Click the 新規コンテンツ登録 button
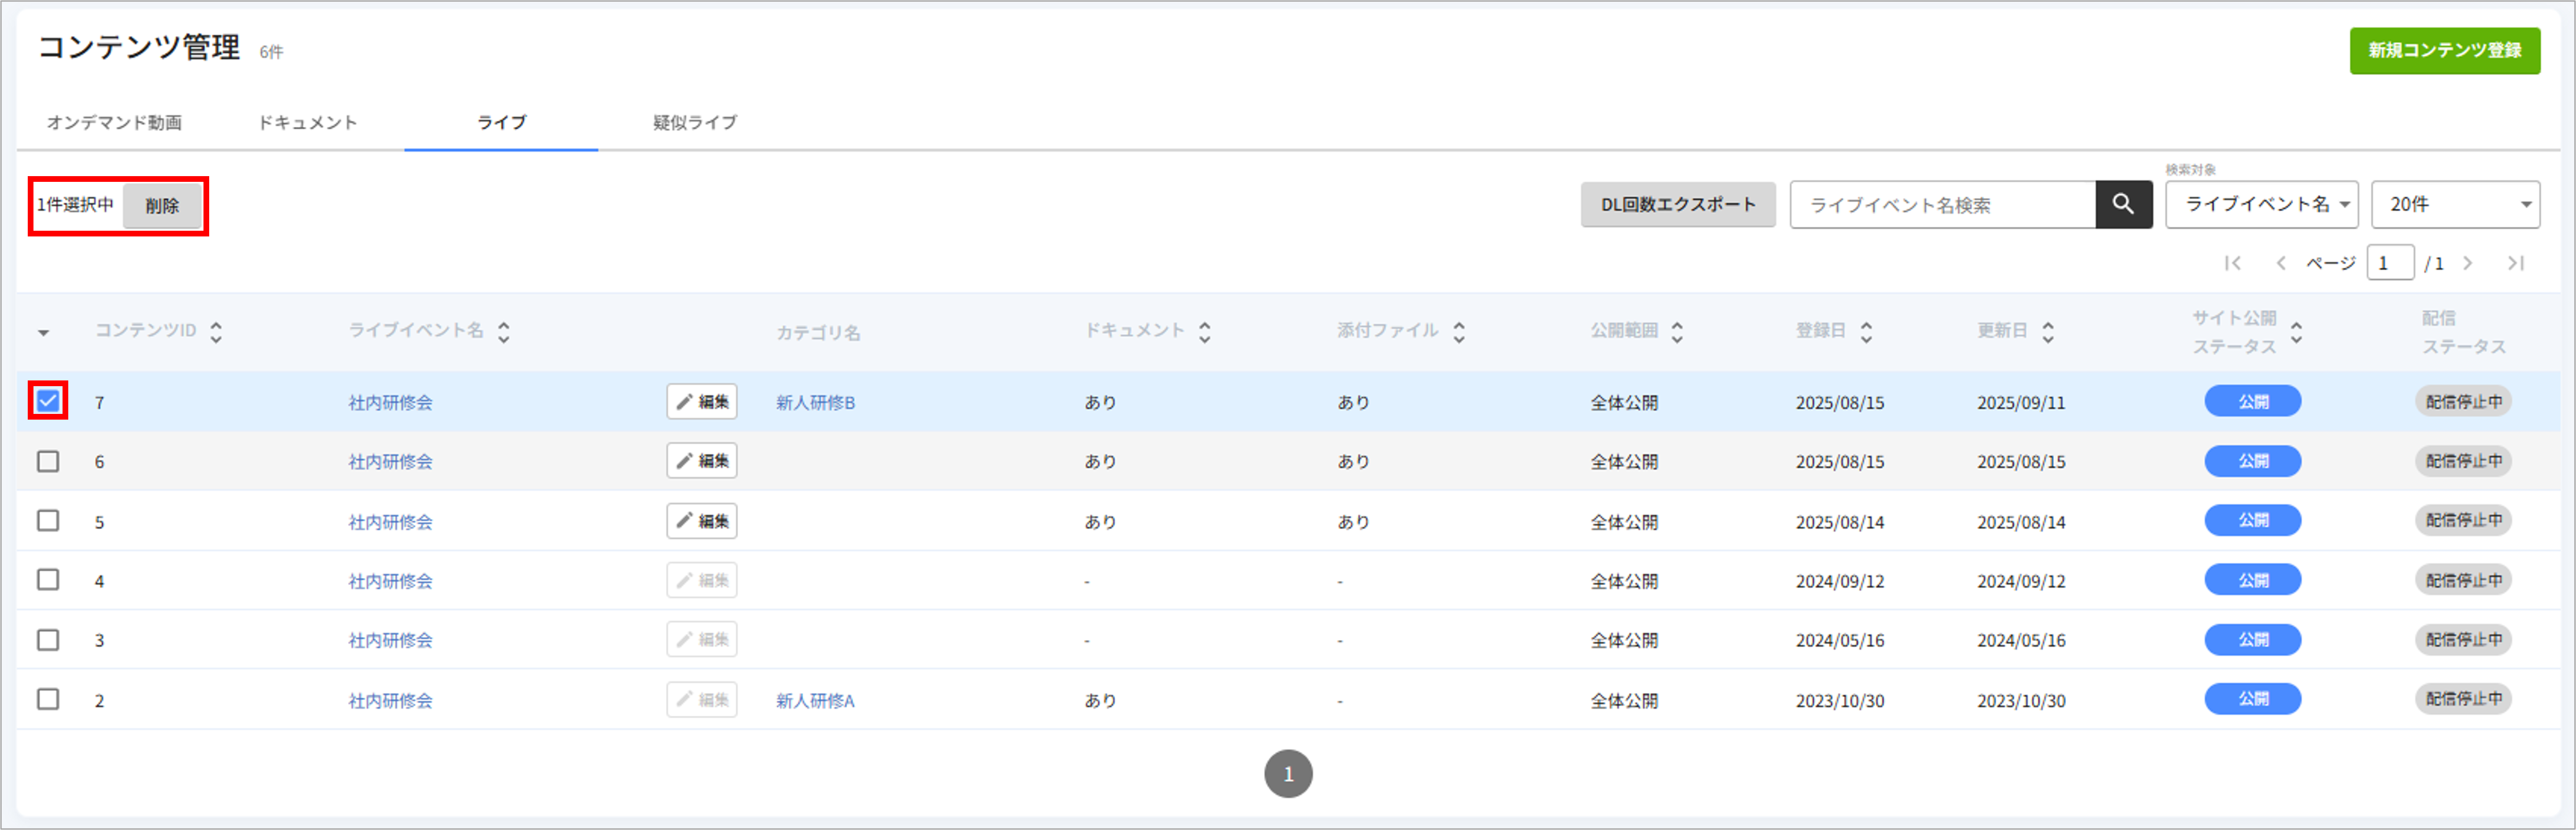This screenshot has width=2576, height=830. (2445, 50)
